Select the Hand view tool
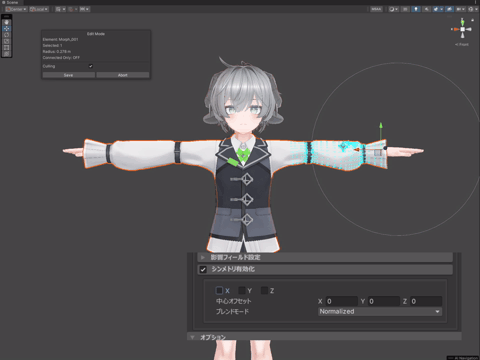 [7, 22]
